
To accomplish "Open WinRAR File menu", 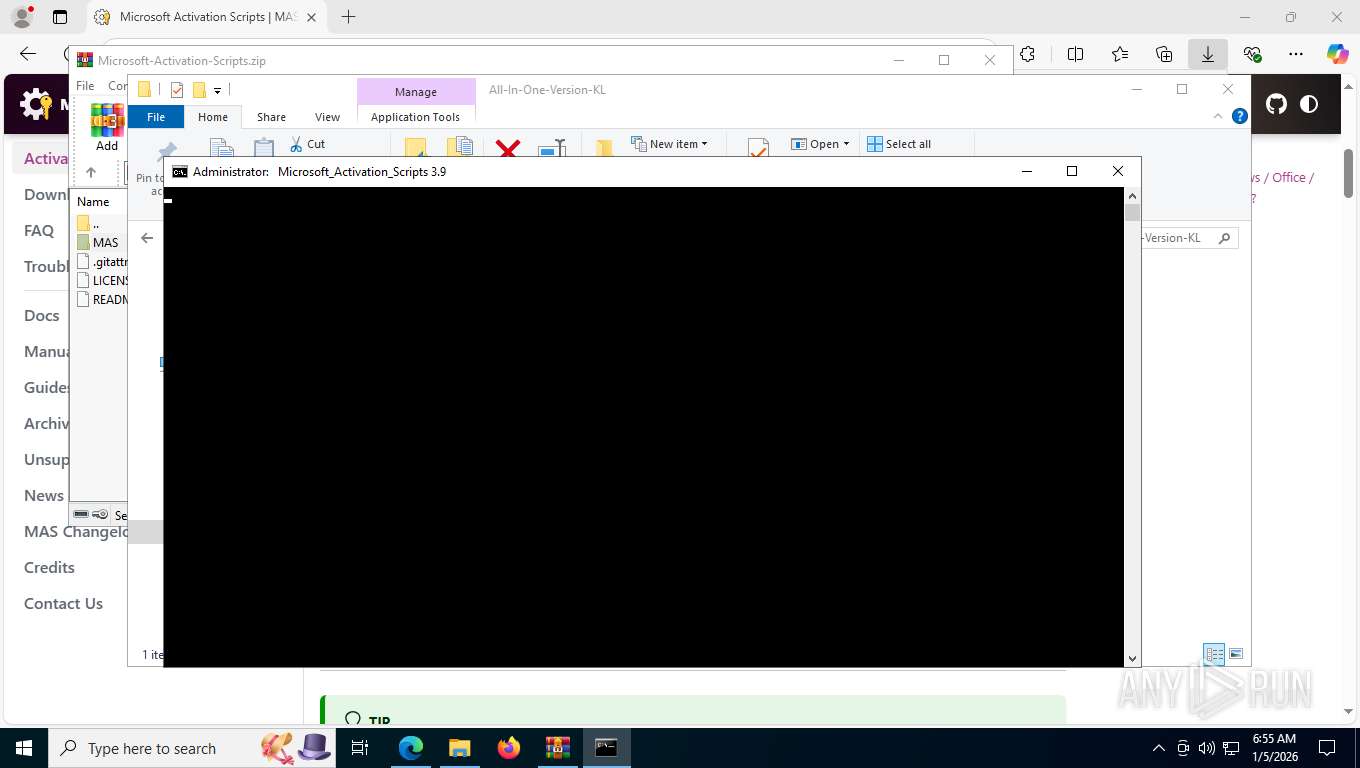I will (85, 86).
